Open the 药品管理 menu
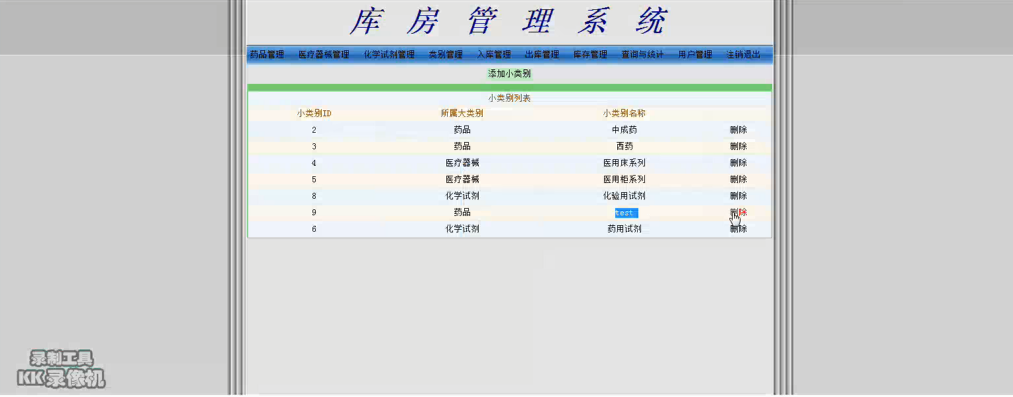 267,55
